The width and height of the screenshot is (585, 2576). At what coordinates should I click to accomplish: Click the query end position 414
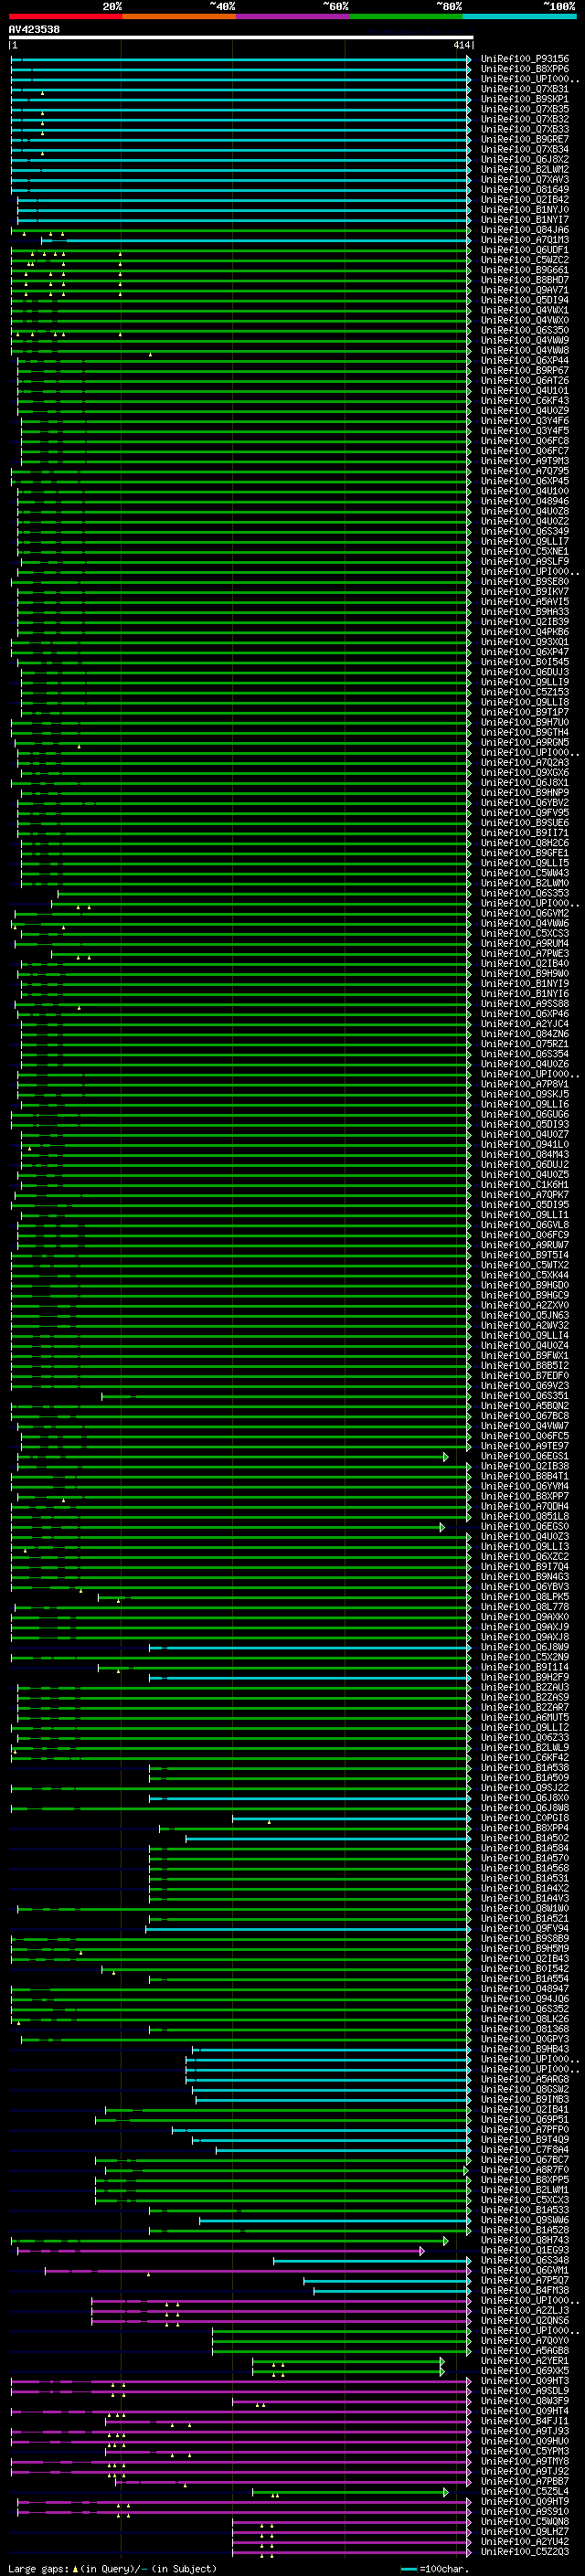(x=461, y=46)
